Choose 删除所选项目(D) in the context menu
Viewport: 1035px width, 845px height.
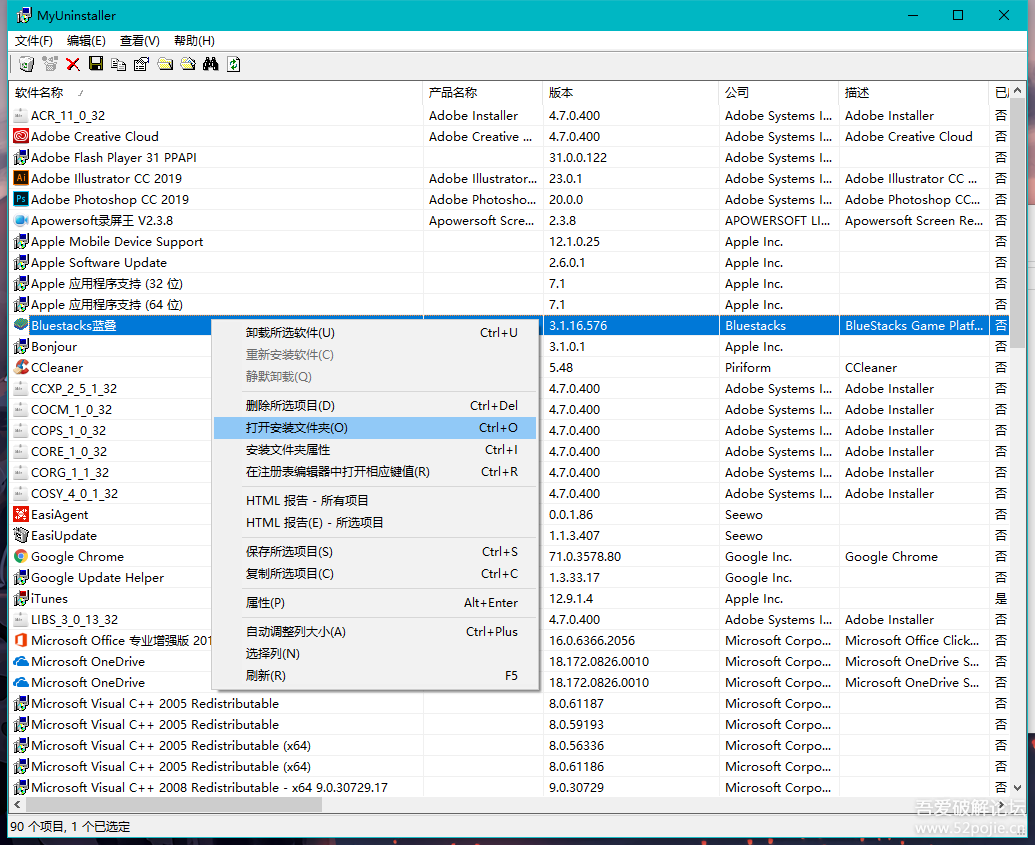375,405
